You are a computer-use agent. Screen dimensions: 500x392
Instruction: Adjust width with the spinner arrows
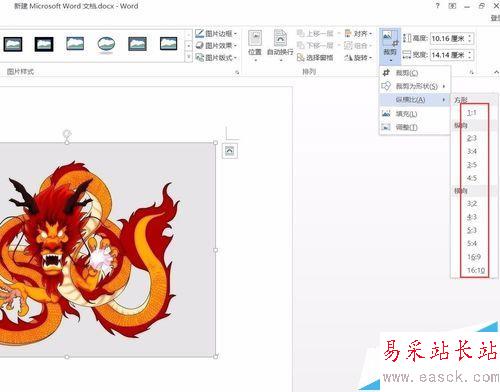click(469, 55)
